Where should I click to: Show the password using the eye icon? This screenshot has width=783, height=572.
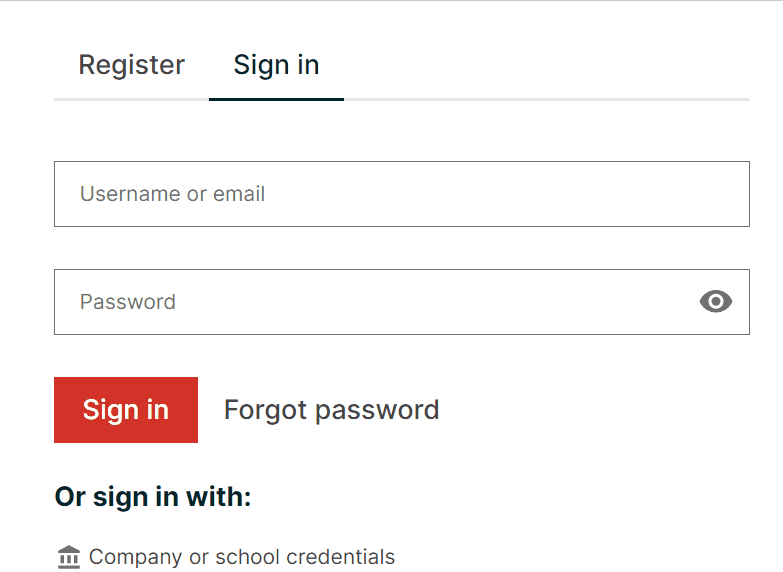point(716,301)
